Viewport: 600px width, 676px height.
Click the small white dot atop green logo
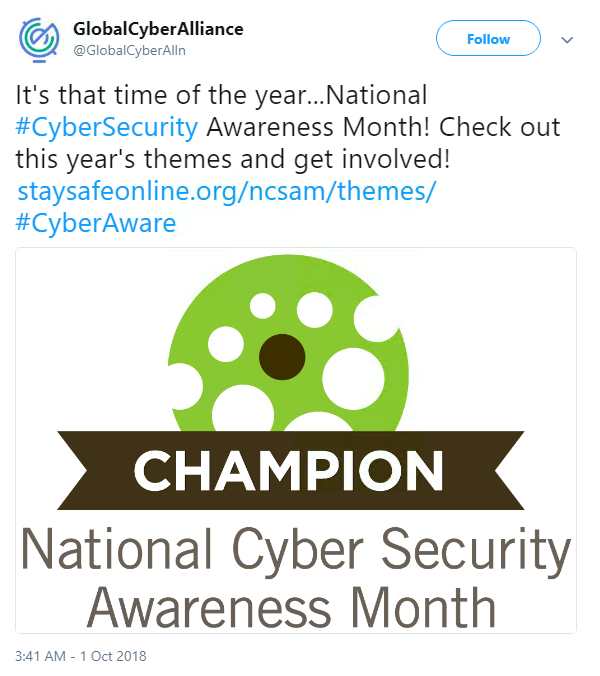tap(262, 306)
